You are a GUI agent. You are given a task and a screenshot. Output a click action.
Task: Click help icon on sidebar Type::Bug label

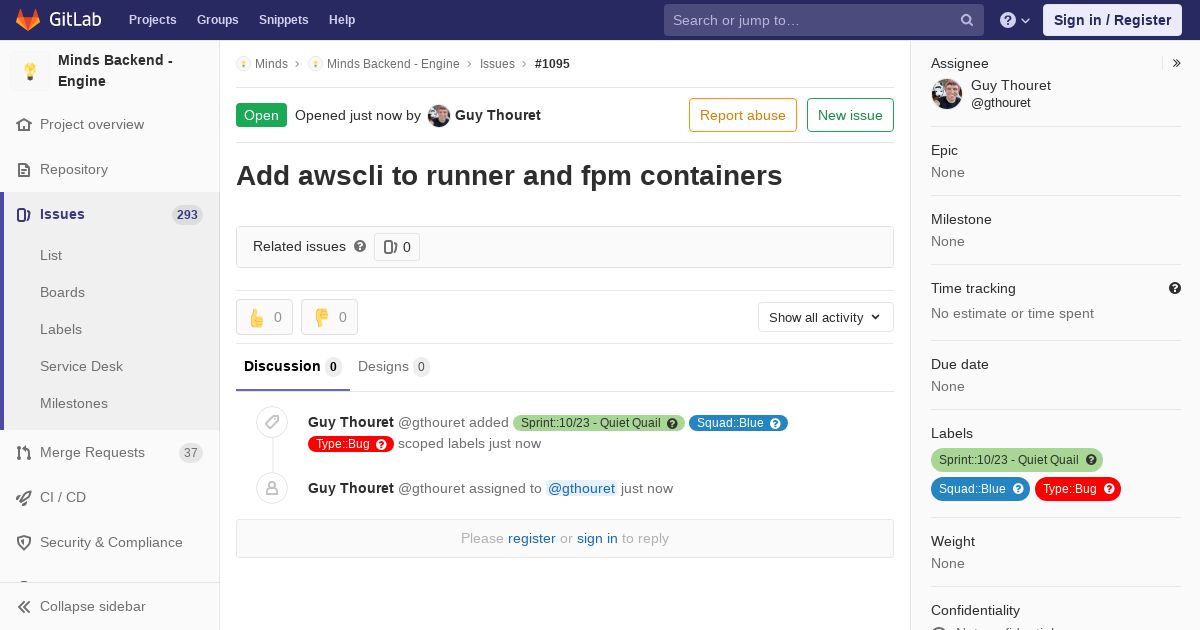(x=1109, y=489)
